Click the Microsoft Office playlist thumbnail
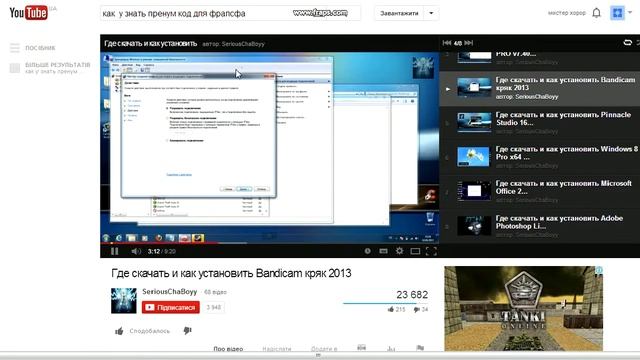This screenshot has height=360, width=640. click(473, 191)
